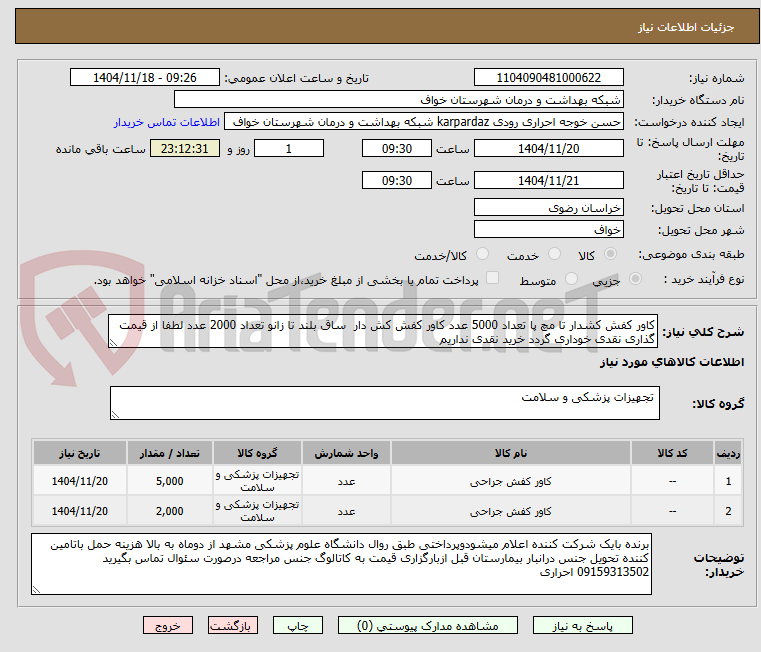Screen dimensions: 761x652
Task: Click the row number 1 cell
Action: point(728,481)
